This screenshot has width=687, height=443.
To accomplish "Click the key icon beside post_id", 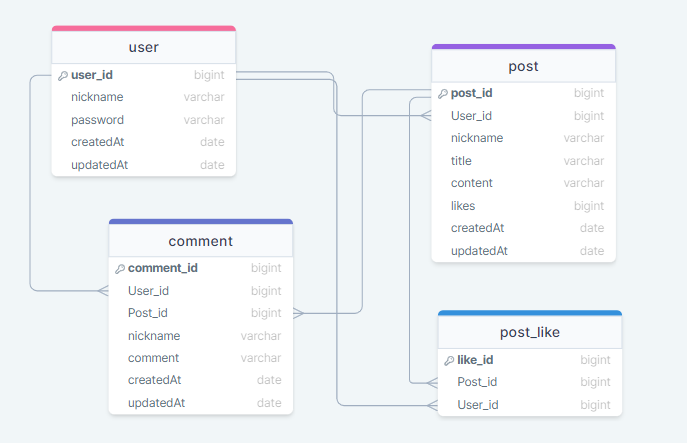I will click(x=443, y=94).
